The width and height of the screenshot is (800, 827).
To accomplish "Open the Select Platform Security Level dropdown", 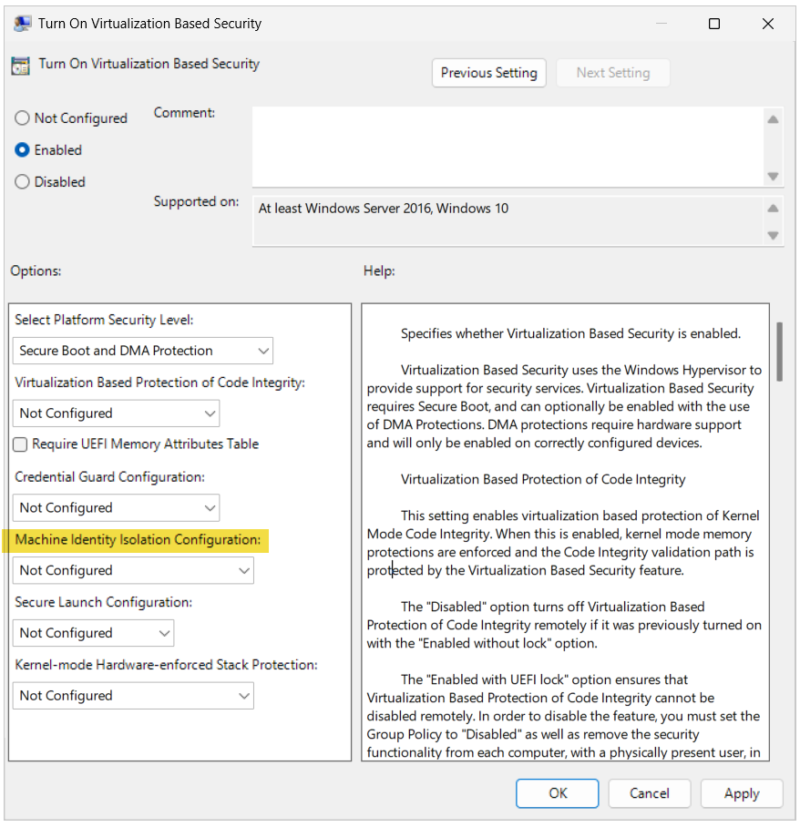I will pos(143,351).
